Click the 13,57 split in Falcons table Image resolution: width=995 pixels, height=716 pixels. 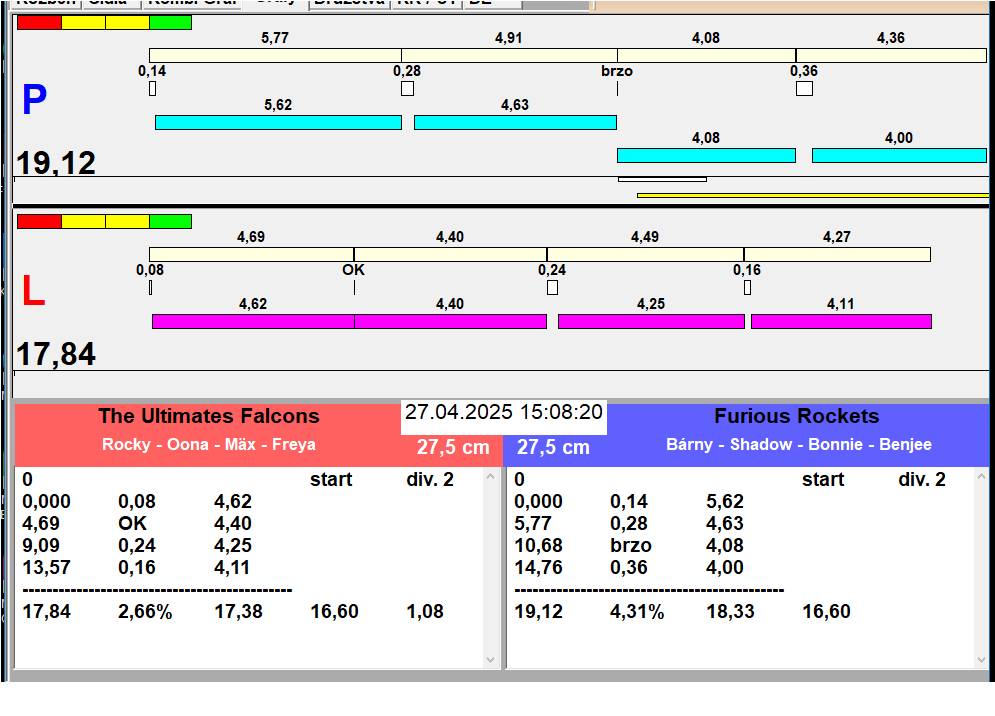pyautogui.click(x=46, y=567)
